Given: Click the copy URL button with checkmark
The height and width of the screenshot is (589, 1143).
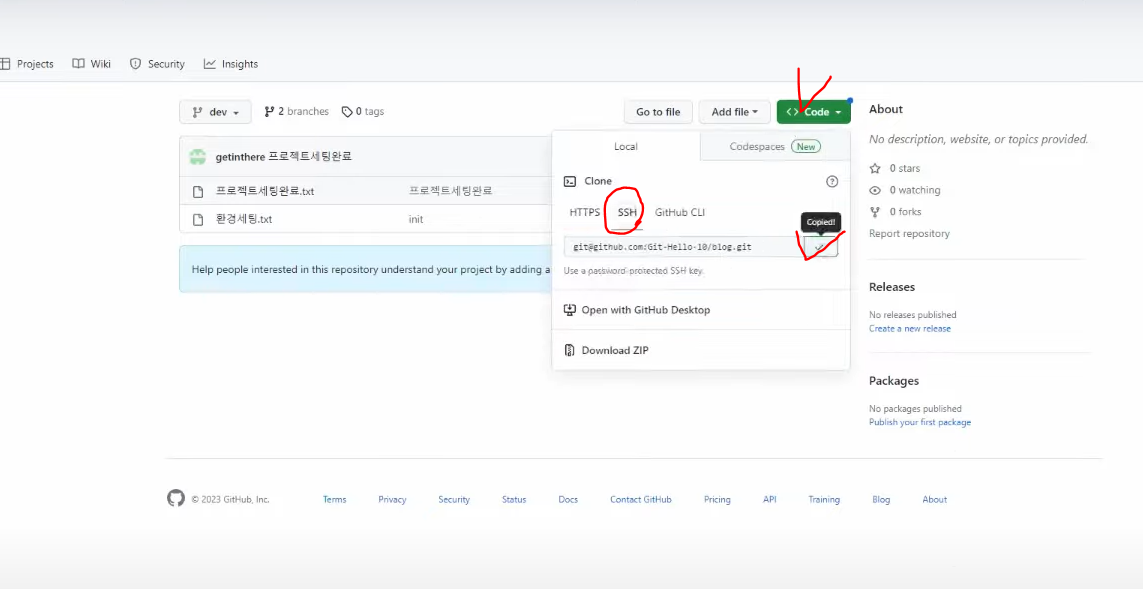Looking at the screenshot, I should coord(821,247).
